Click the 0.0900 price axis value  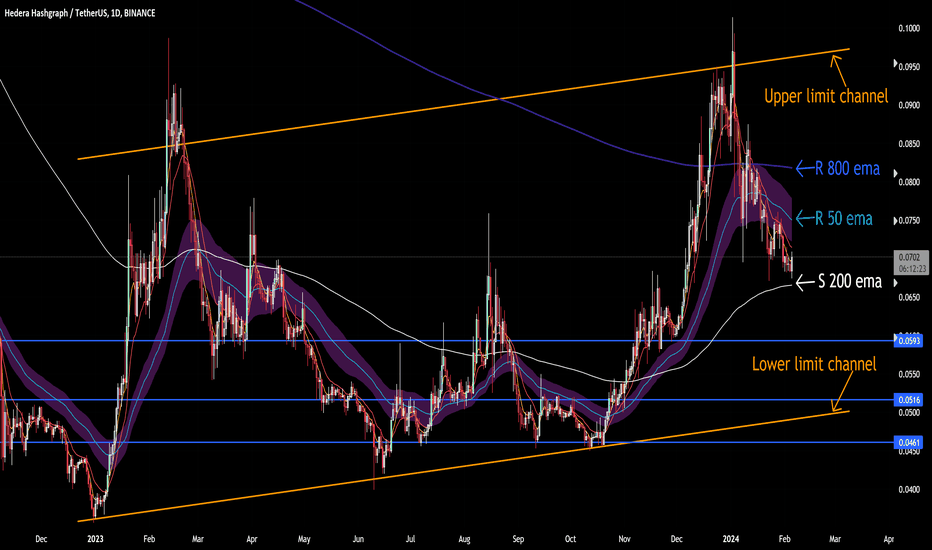[x=909, y=105]
